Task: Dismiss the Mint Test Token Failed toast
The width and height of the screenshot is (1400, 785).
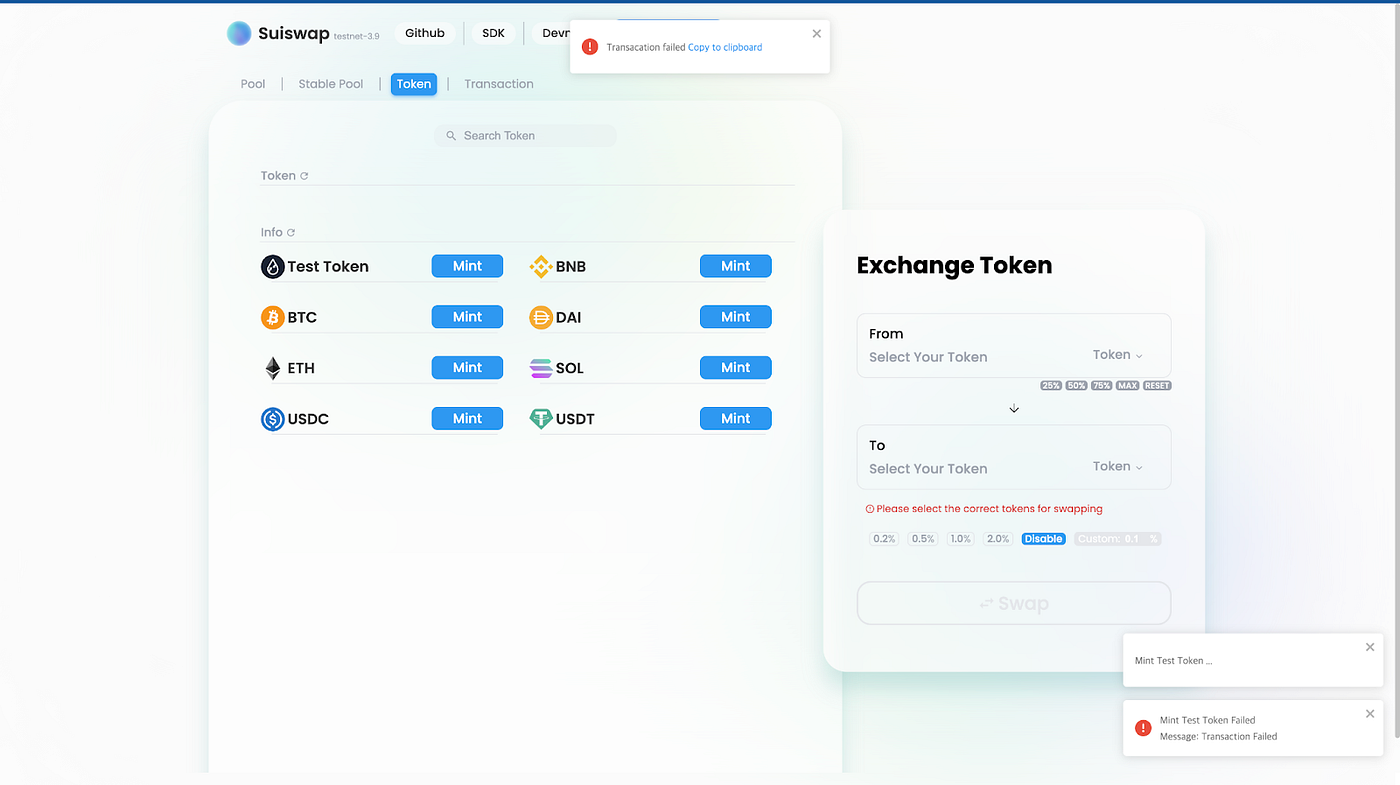Action: 1370,714
